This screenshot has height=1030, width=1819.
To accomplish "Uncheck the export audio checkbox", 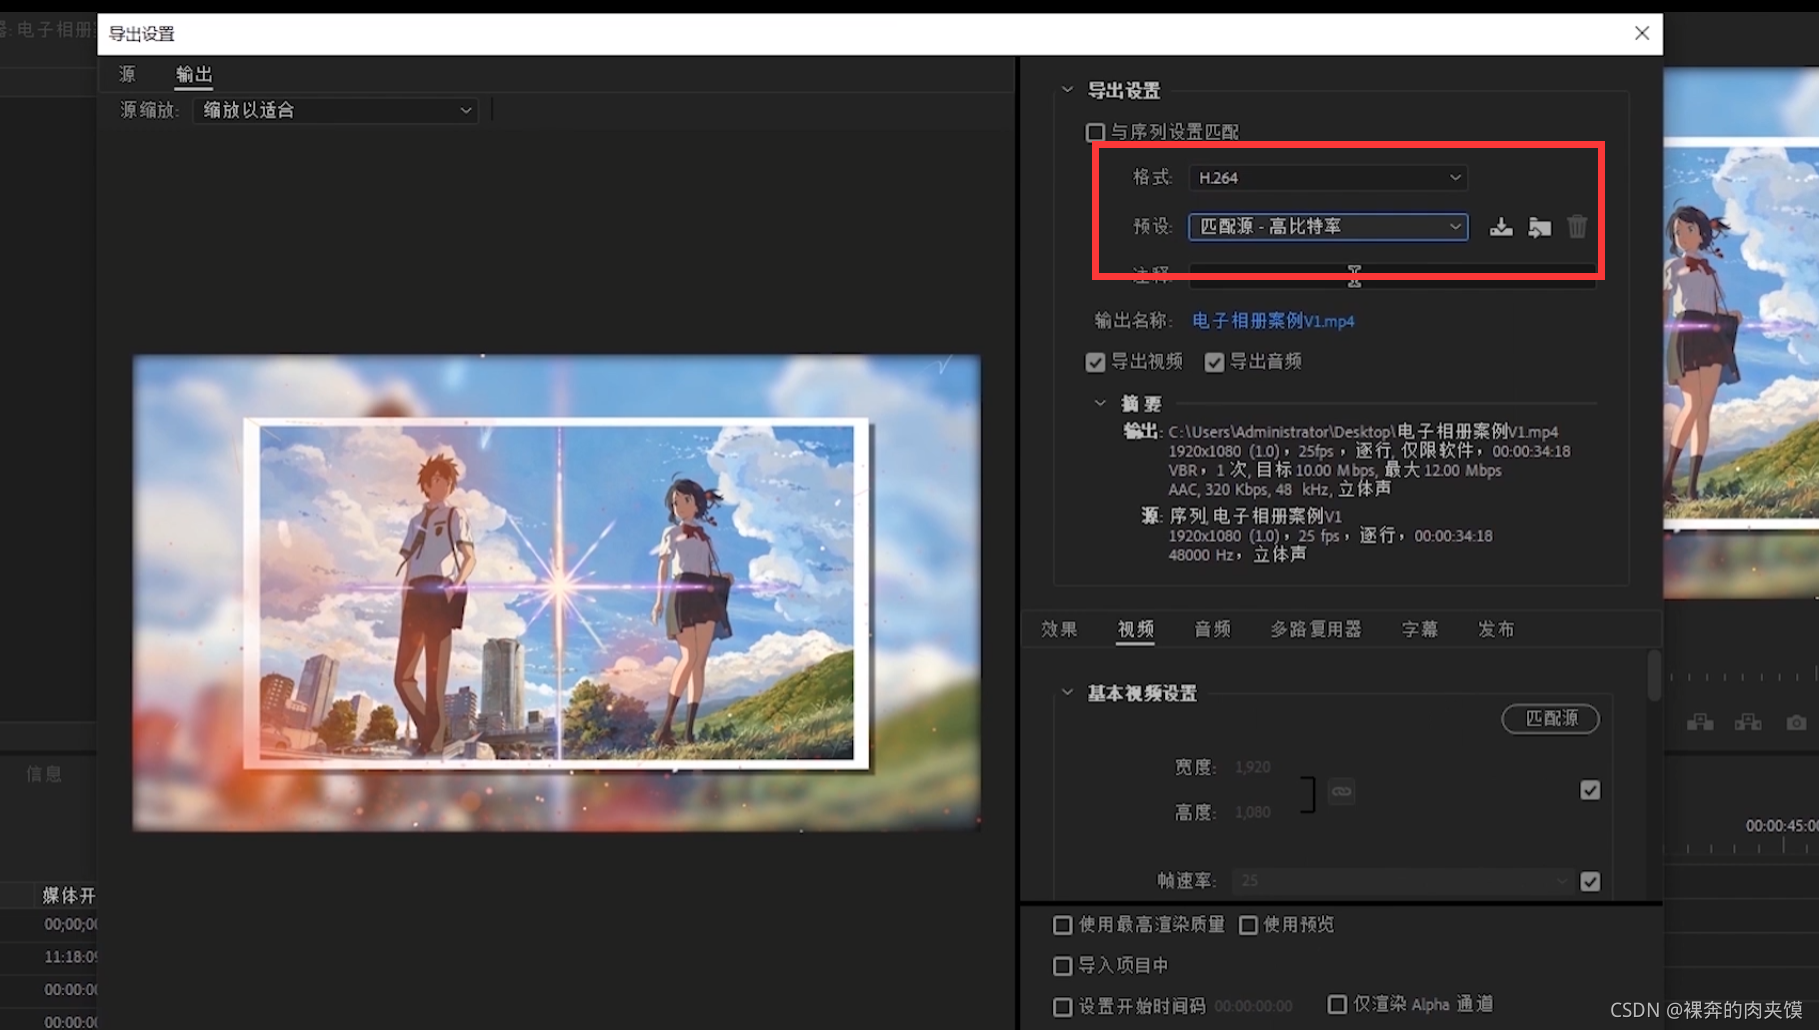I will (1214, 362).
